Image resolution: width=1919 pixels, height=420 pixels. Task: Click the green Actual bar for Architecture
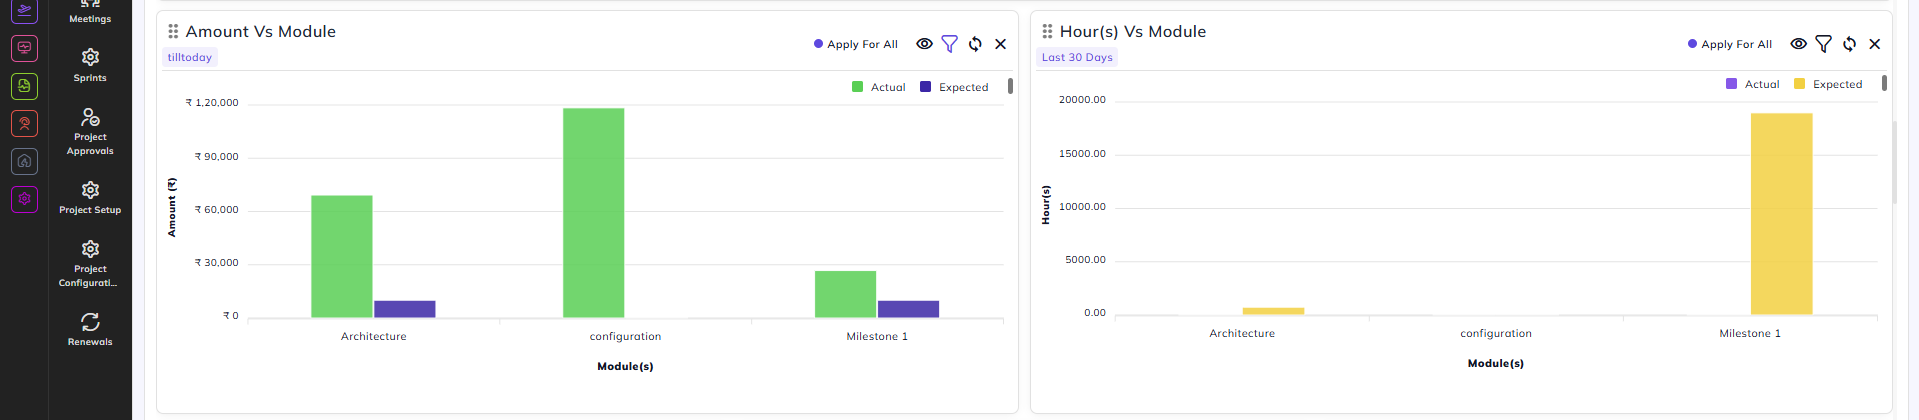[342, 256]
